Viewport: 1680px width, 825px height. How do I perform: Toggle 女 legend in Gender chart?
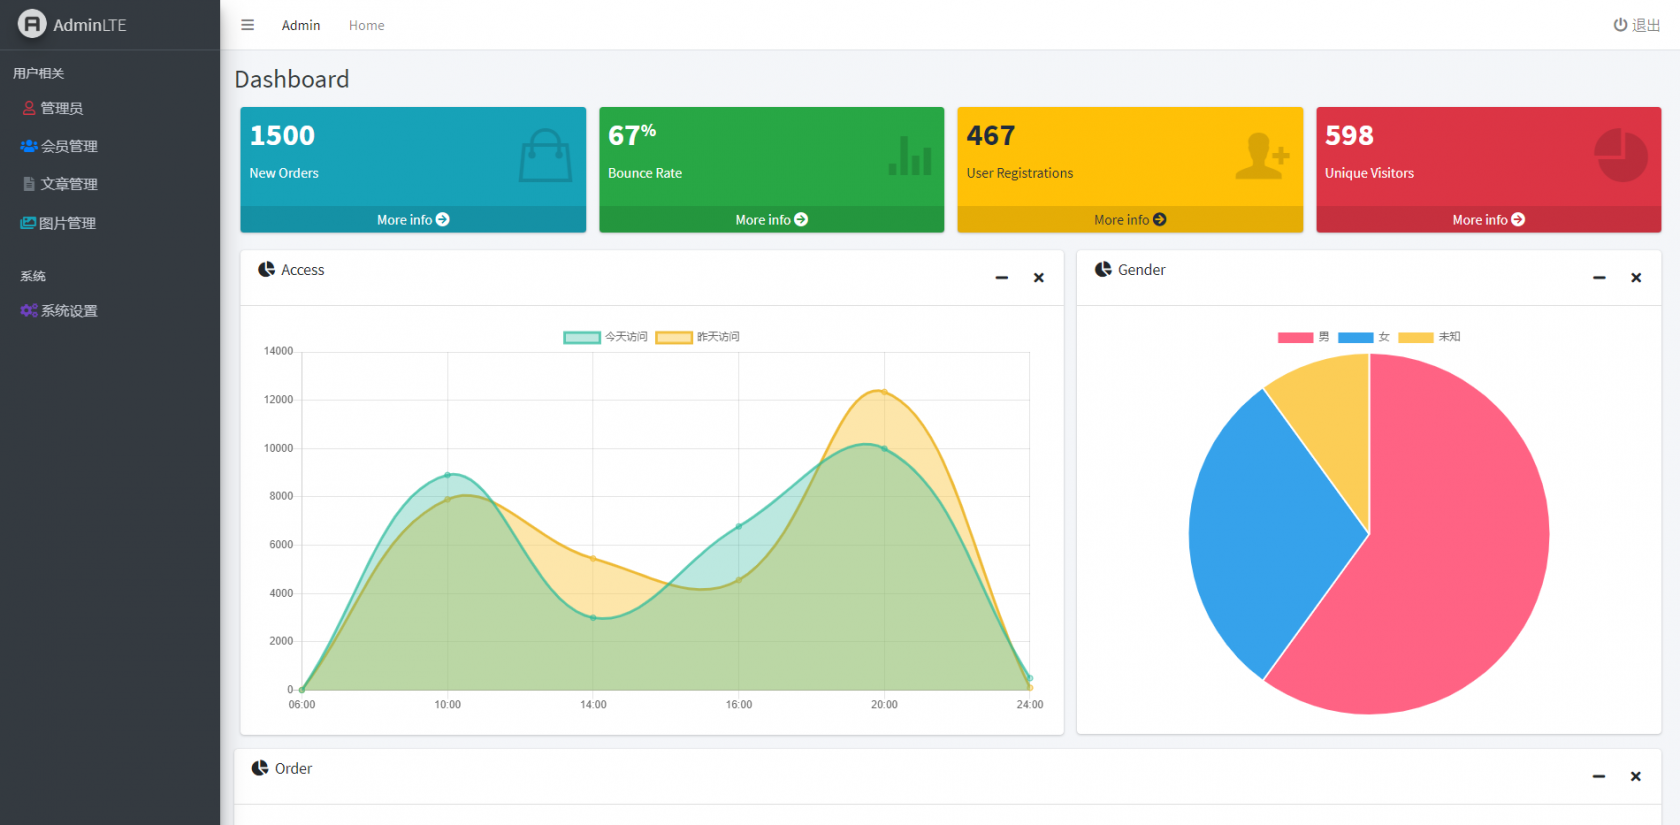point(1364,337)
